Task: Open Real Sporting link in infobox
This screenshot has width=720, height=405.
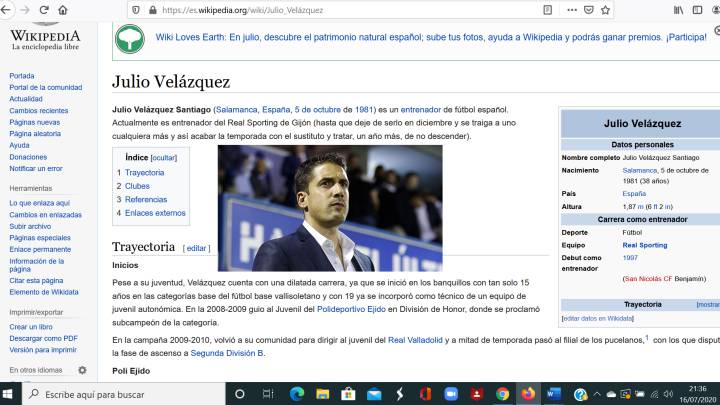Action: (645, 245)
